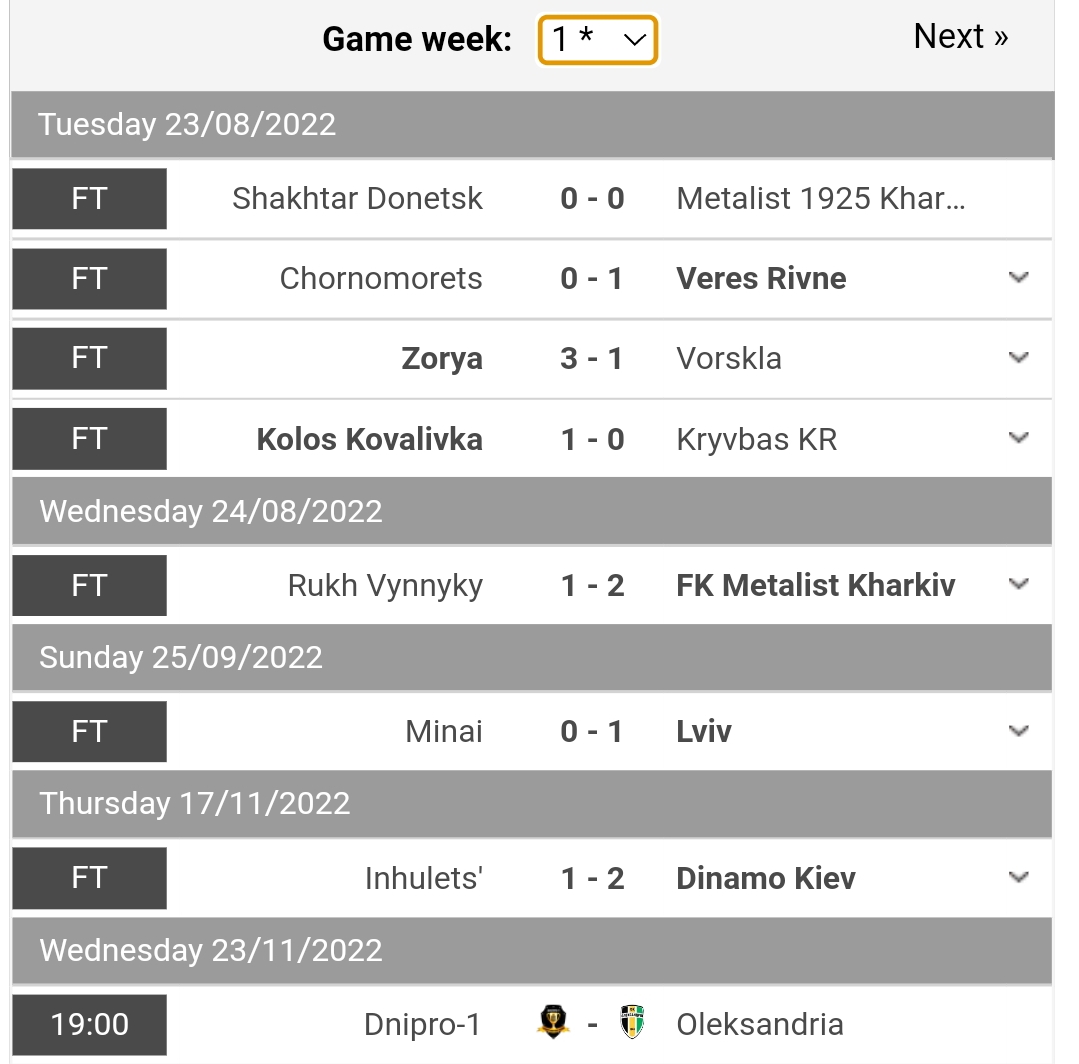Expand the Rukh Vynnyky match details
The height and width of the screenshot is (1064, 1079).
point(1018,585)
